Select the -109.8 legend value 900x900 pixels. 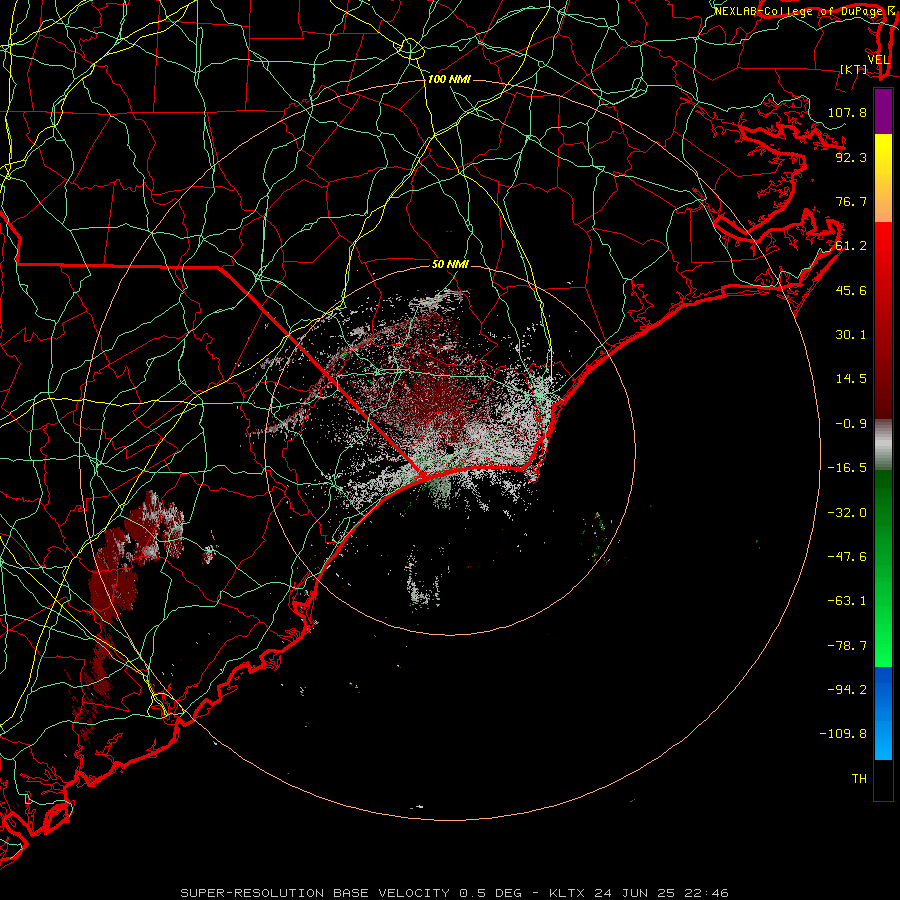coord(843,734)
